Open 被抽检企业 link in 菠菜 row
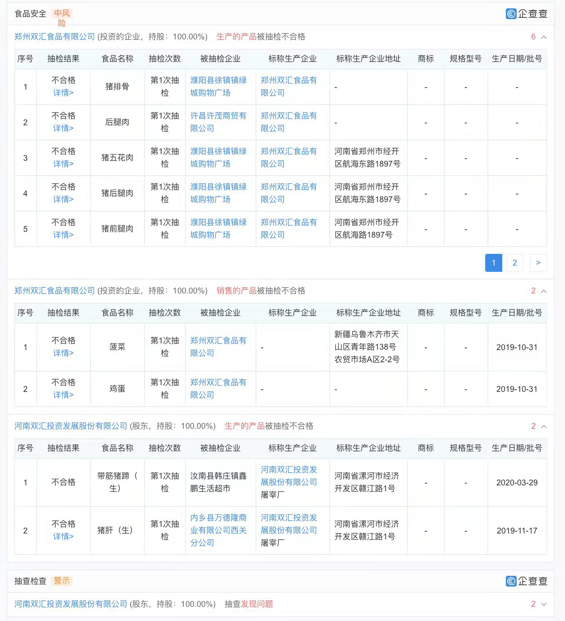This screenshot has width=565, height=621. (219, 347)
